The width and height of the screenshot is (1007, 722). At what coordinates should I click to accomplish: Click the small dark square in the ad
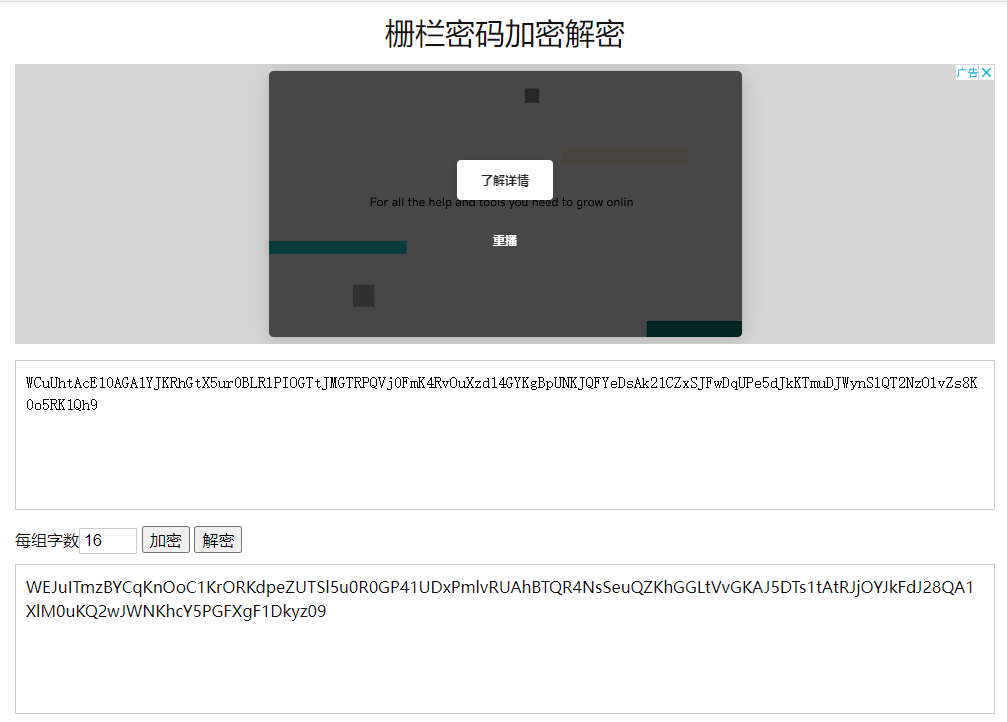point(363,295)
